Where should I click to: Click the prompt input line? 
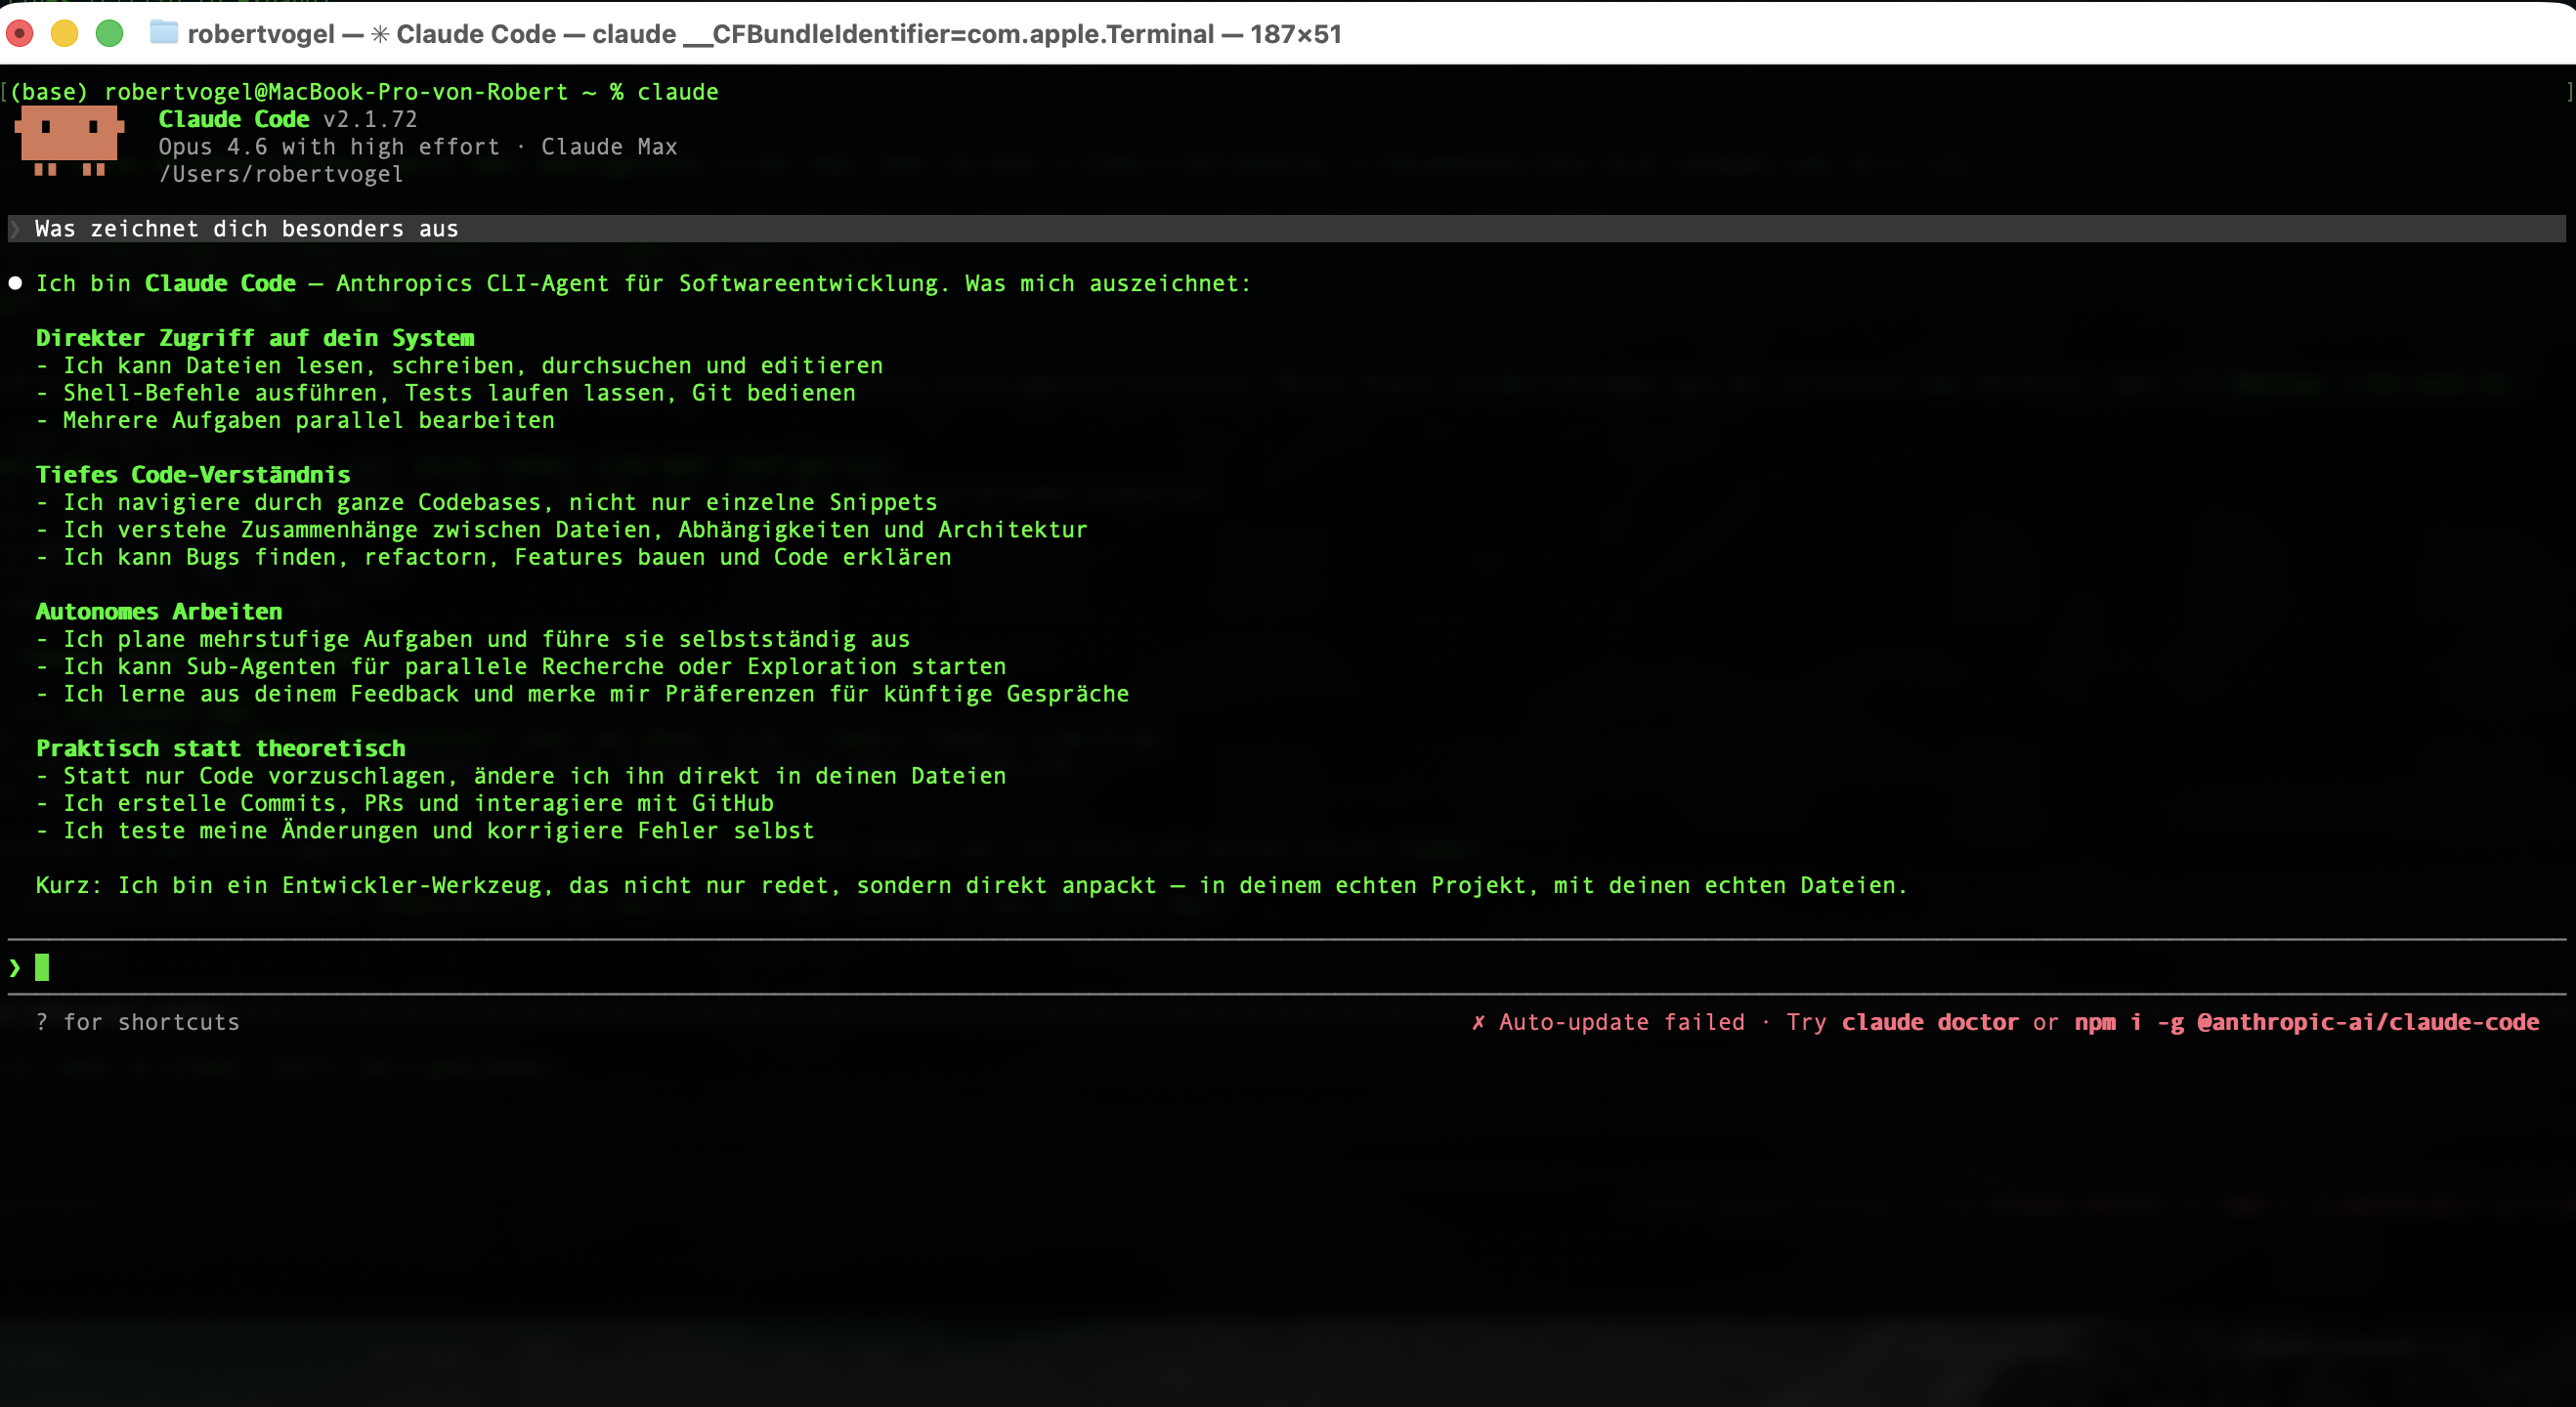pos(1200,967)
